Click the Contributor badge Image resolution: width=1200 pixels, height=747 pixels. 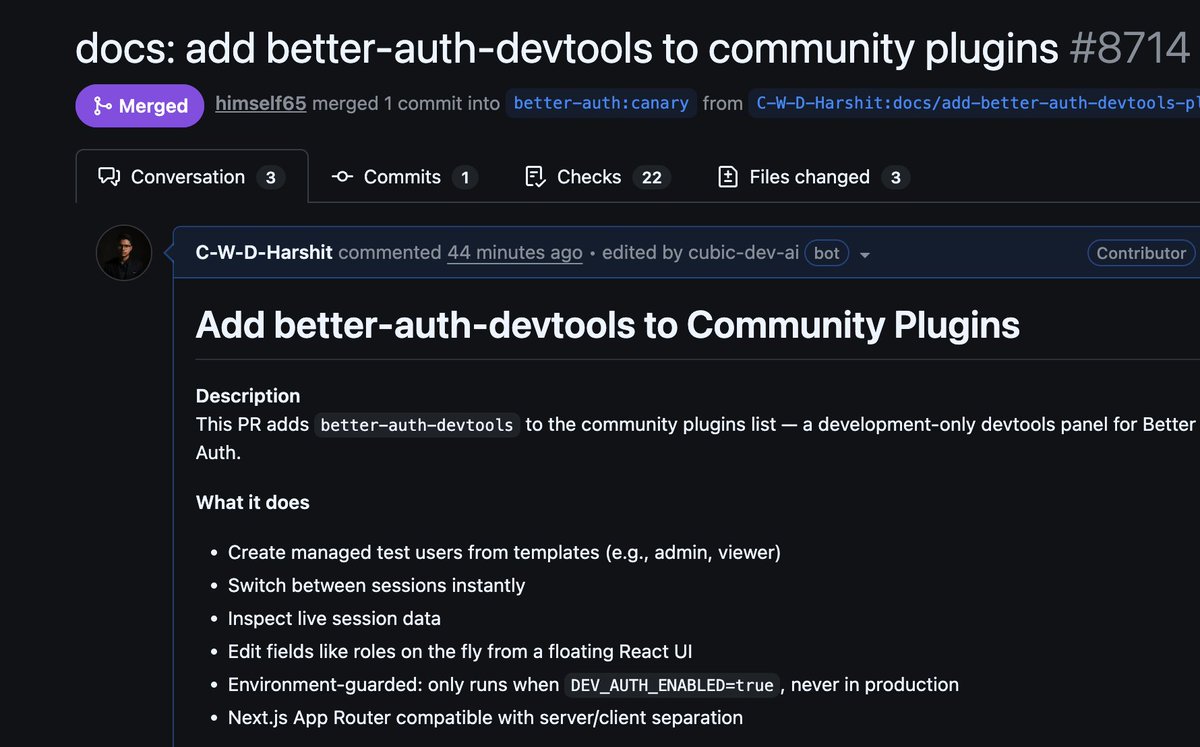coord(1141,253)
